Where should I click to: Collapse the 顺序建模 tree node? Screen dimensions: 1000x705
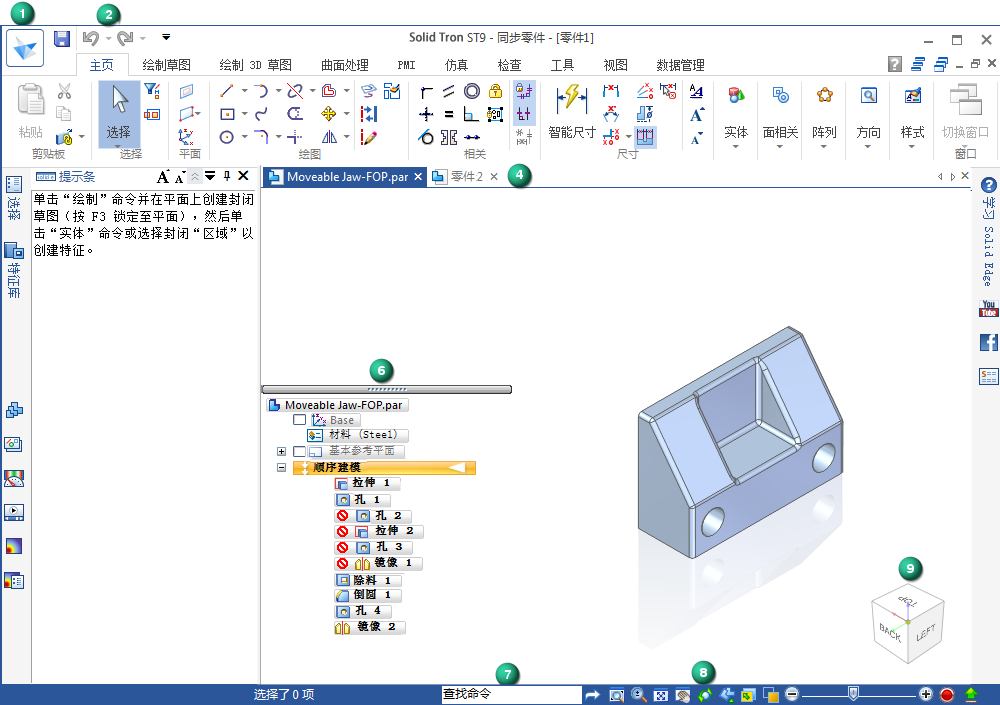(282, 467)
